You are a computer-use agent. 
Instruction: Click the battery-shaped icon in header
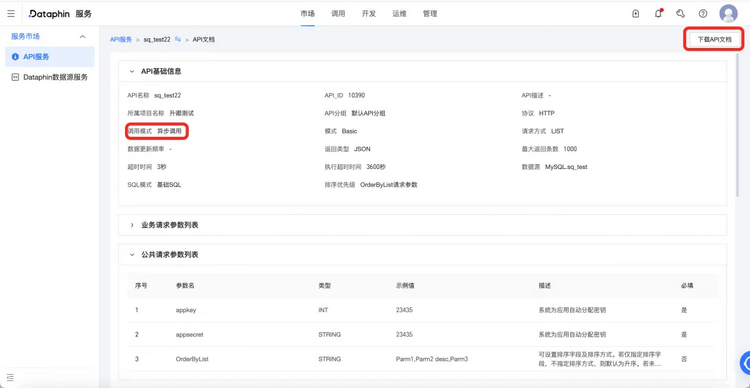[x=635, y=13]
